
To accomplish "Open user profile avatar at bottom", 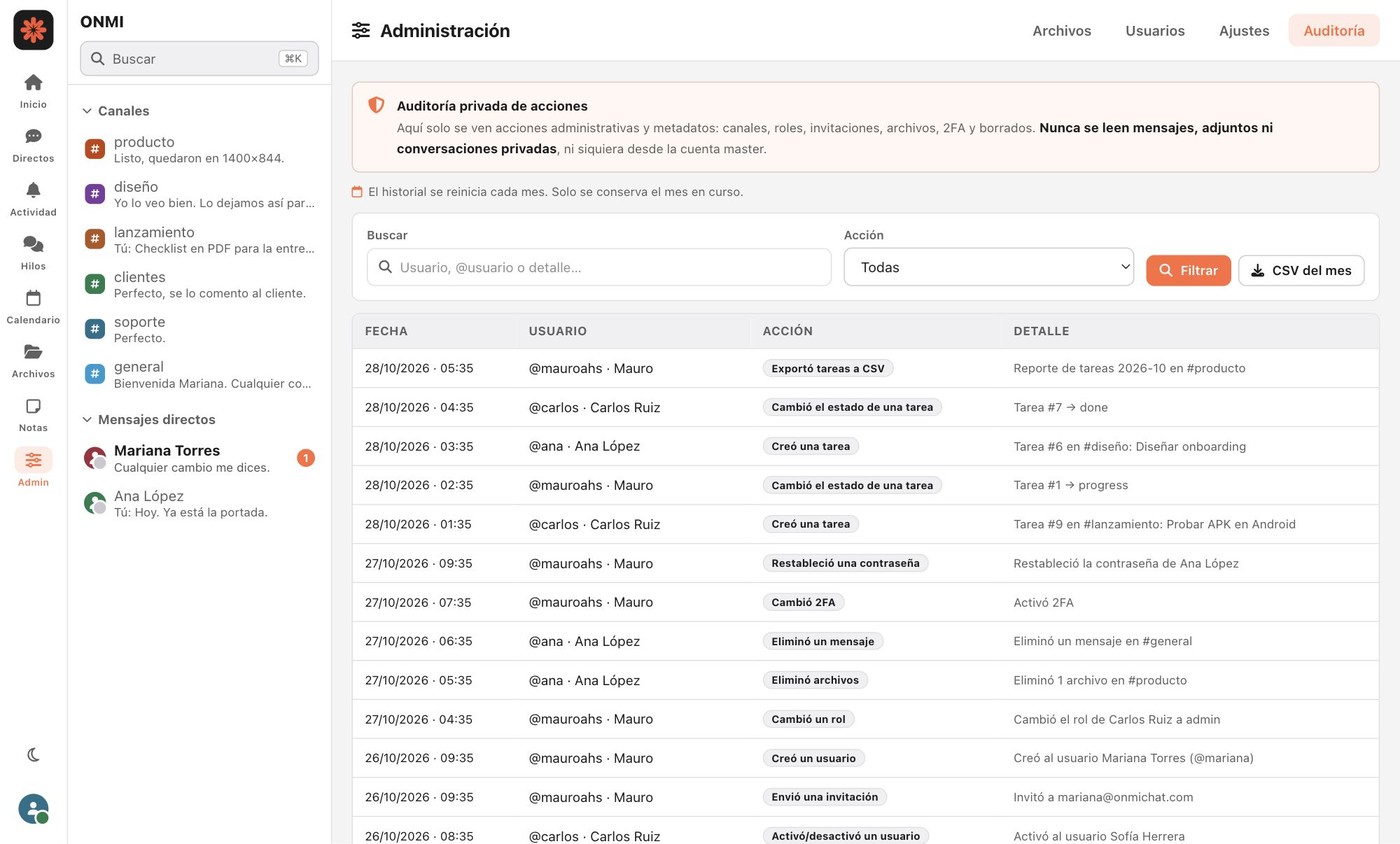I will coord(33,809).
